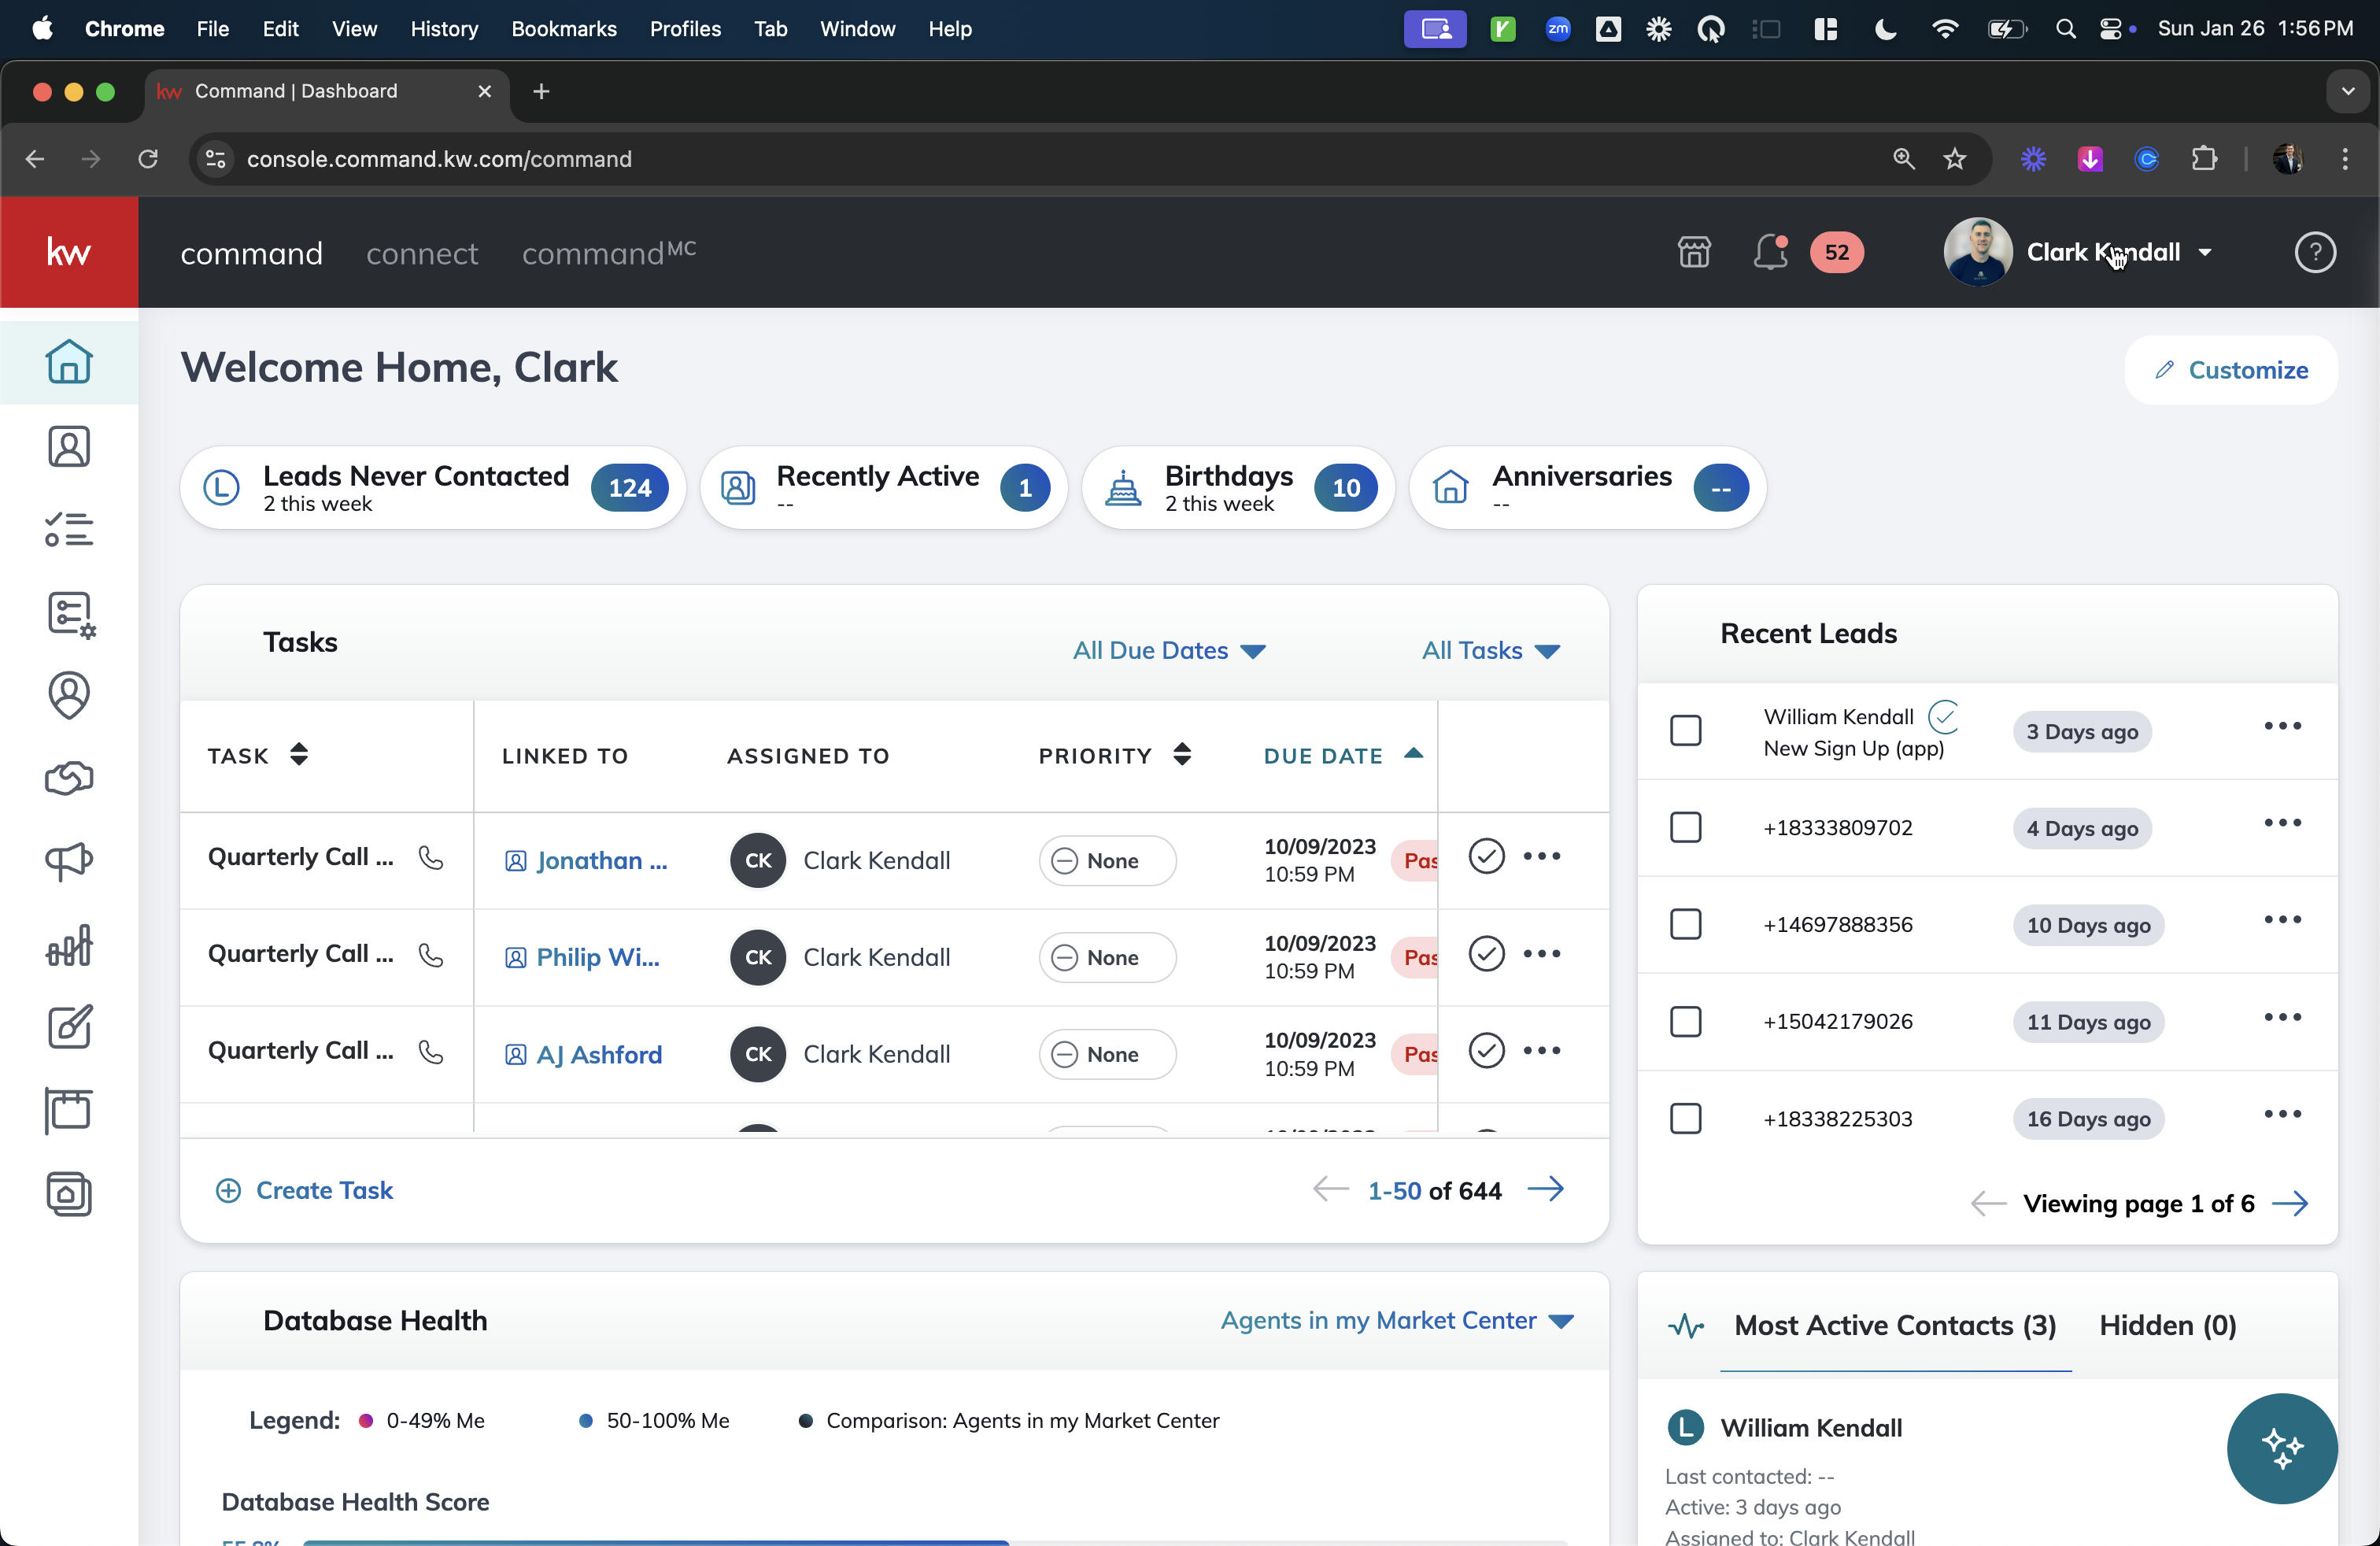Select the +14697888356 lead checkbox
The image size is (2380, 1546).
tap(1686, 924)
